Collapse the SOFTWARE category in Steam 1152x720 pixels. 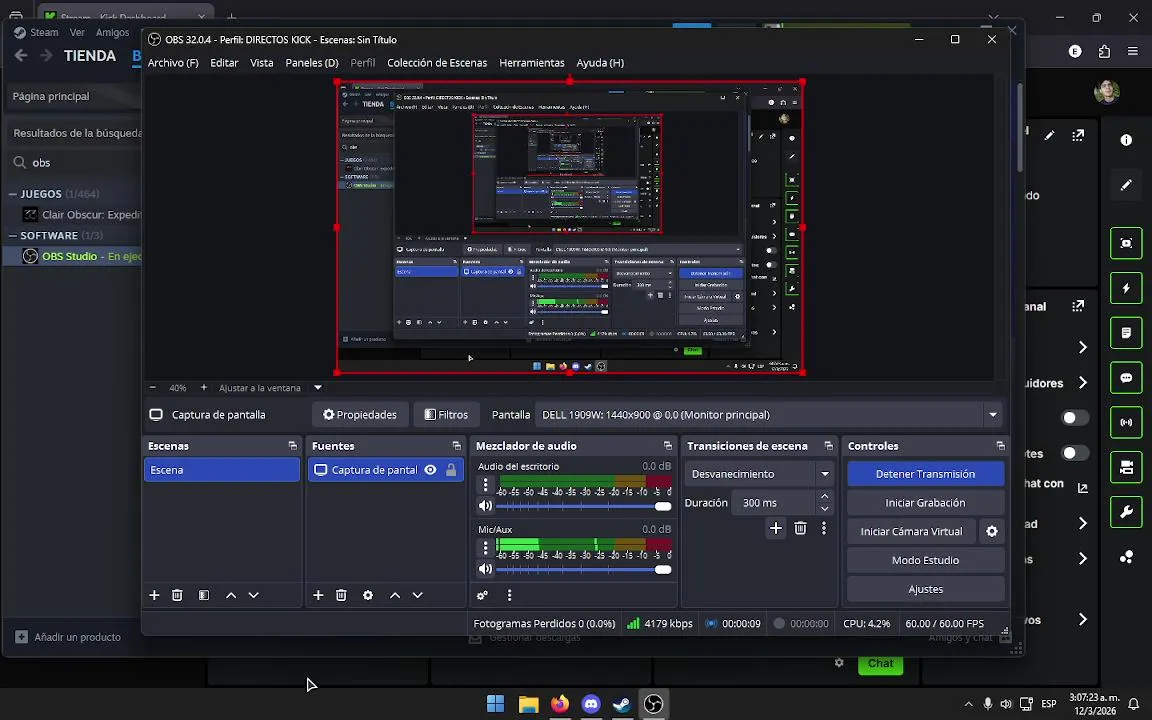[x=12, y=236]
